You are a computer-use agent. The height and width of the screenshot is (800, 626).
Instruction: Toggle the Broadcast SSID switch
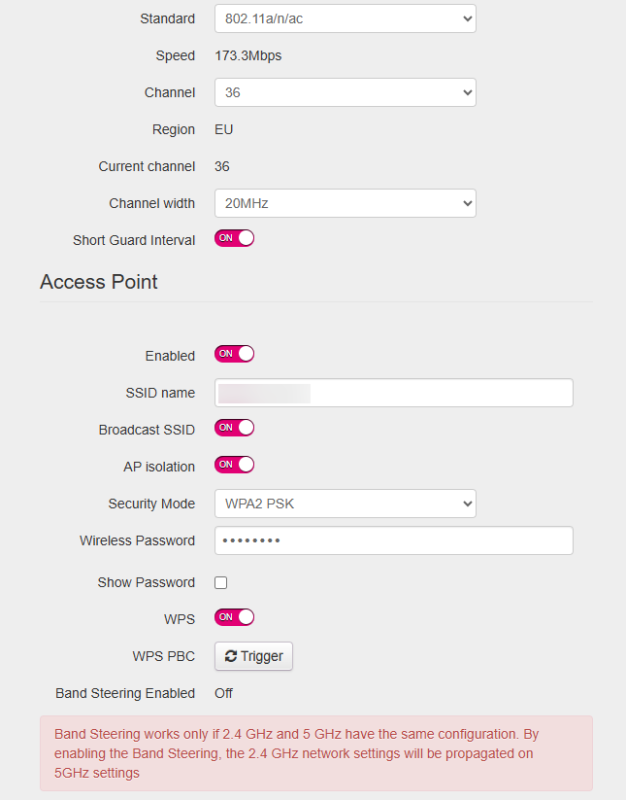coord(234,428)
